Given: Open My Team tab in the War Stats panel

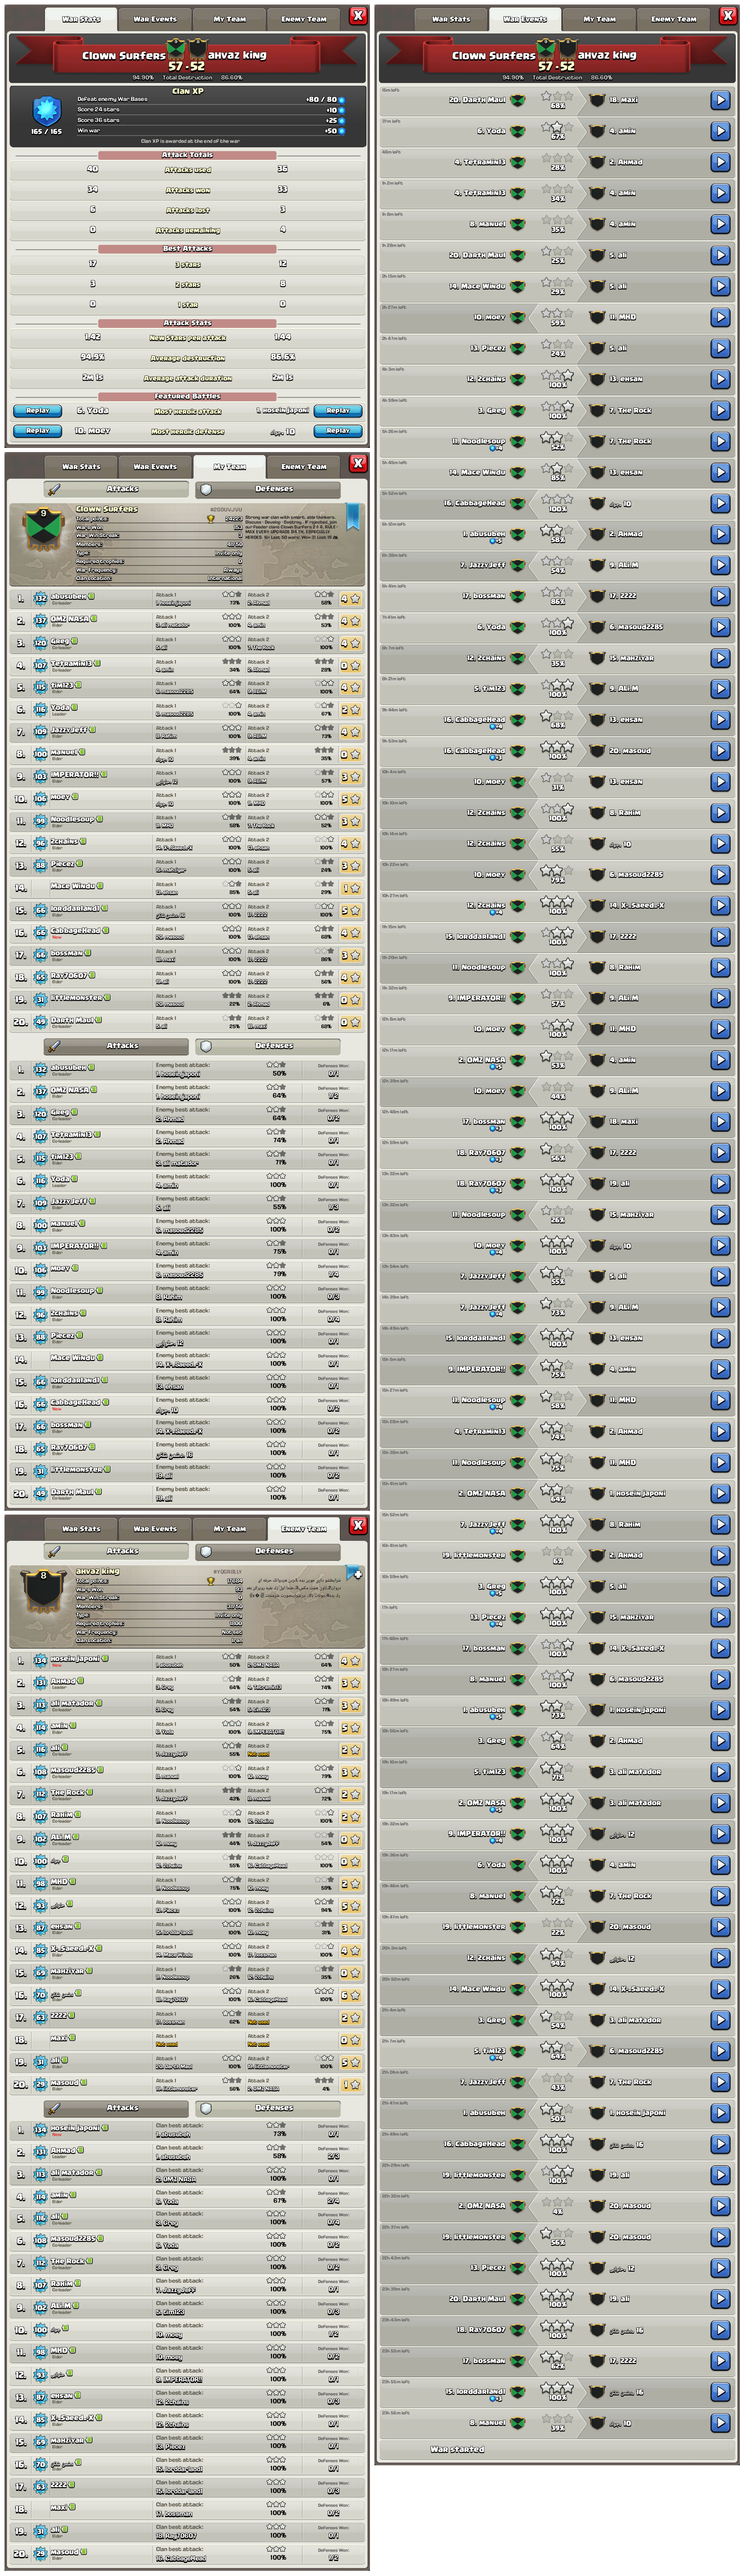Looking at the screenshot, I should [x=229, y=19].
